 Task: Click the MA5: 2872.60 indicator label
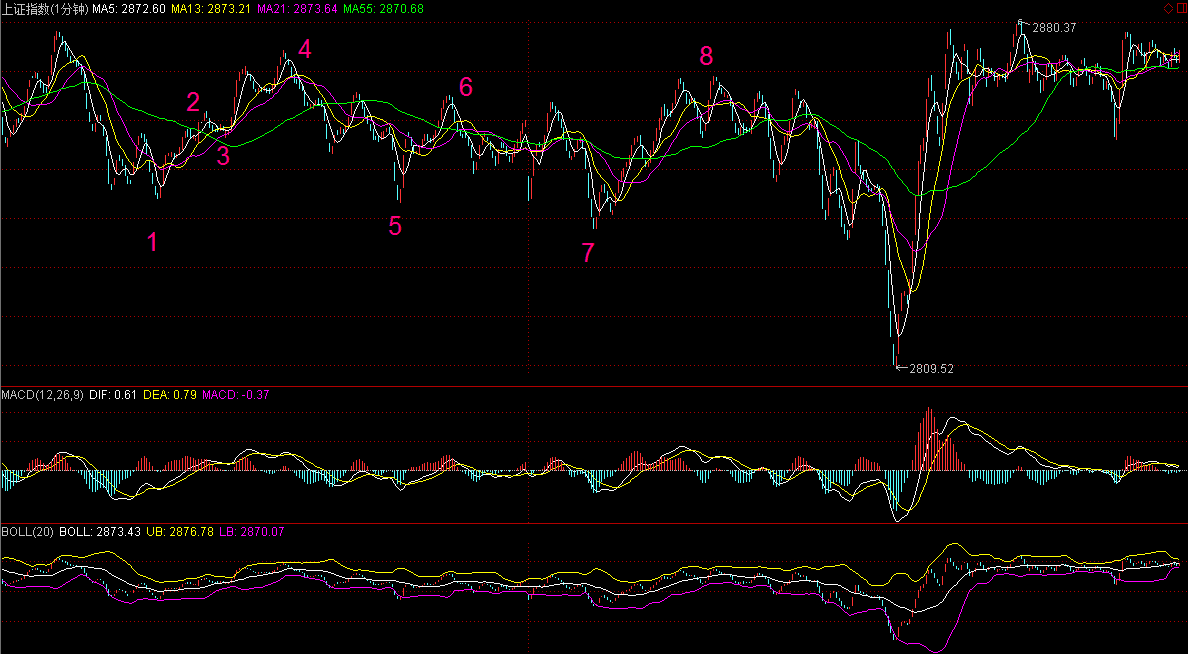[x=129, y=9]
